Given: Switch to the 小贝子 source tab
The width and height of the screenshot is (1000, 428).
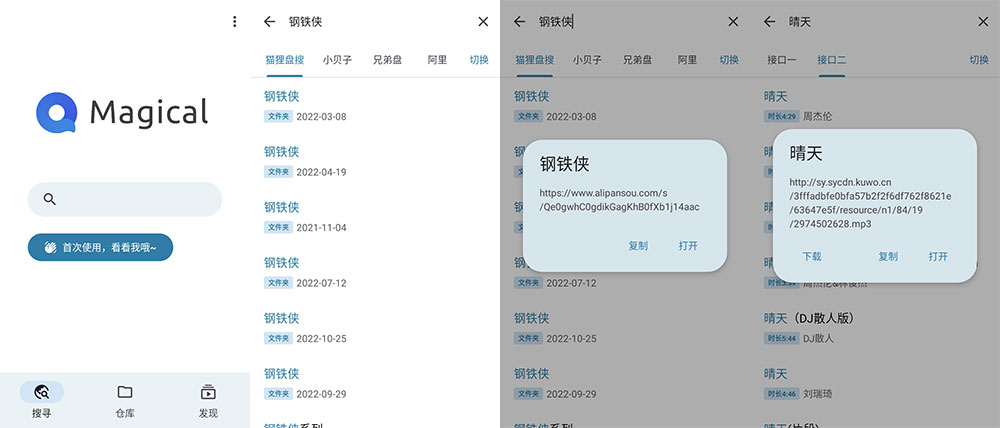Looking at the screenshot, I should 337,60.
